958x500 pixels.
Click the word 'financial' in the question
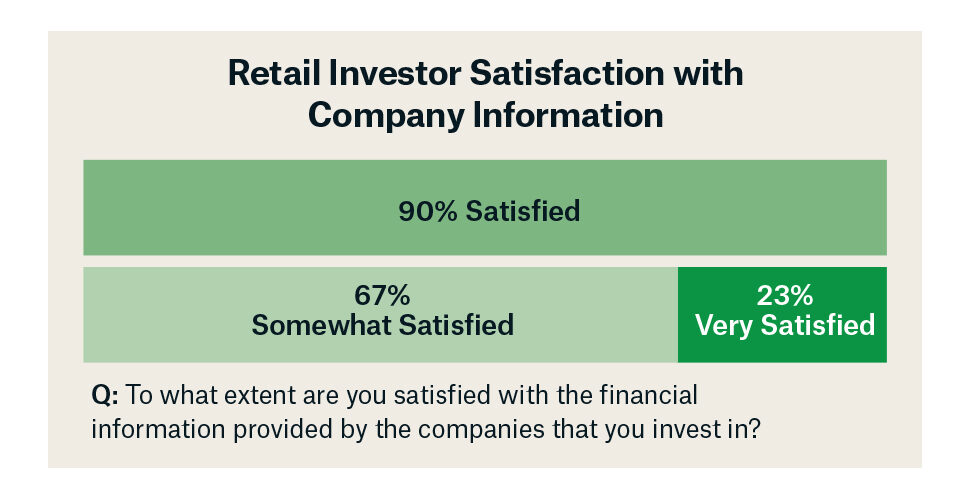click(648, 395)
